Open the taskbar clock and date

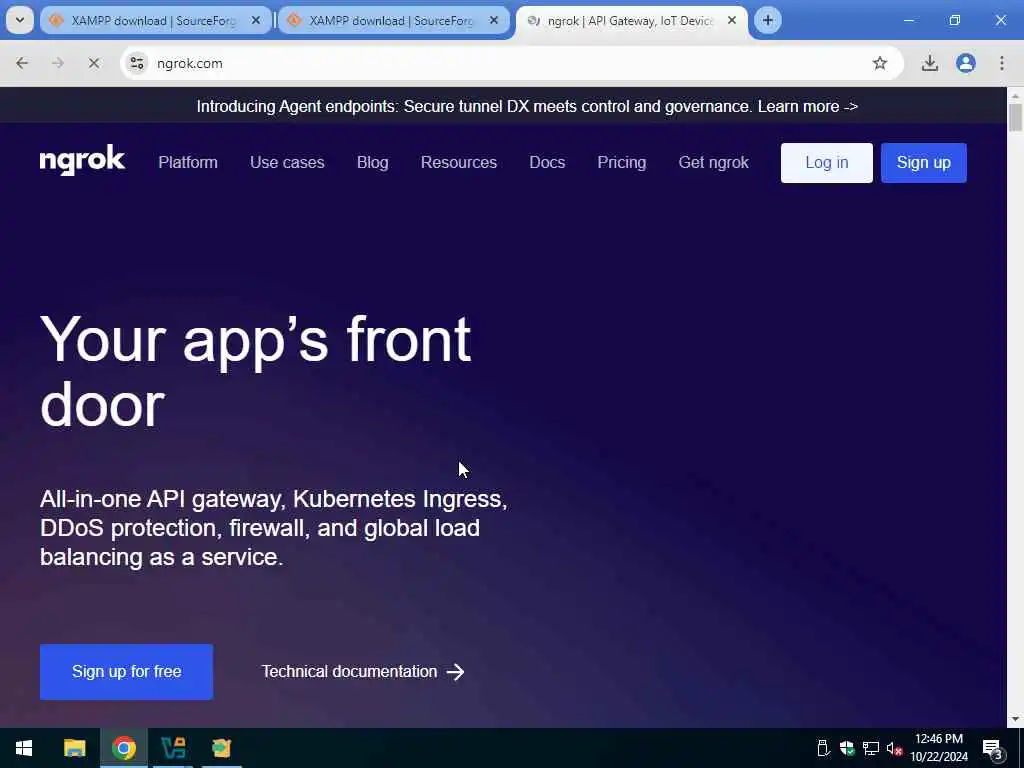pos(939,748)
